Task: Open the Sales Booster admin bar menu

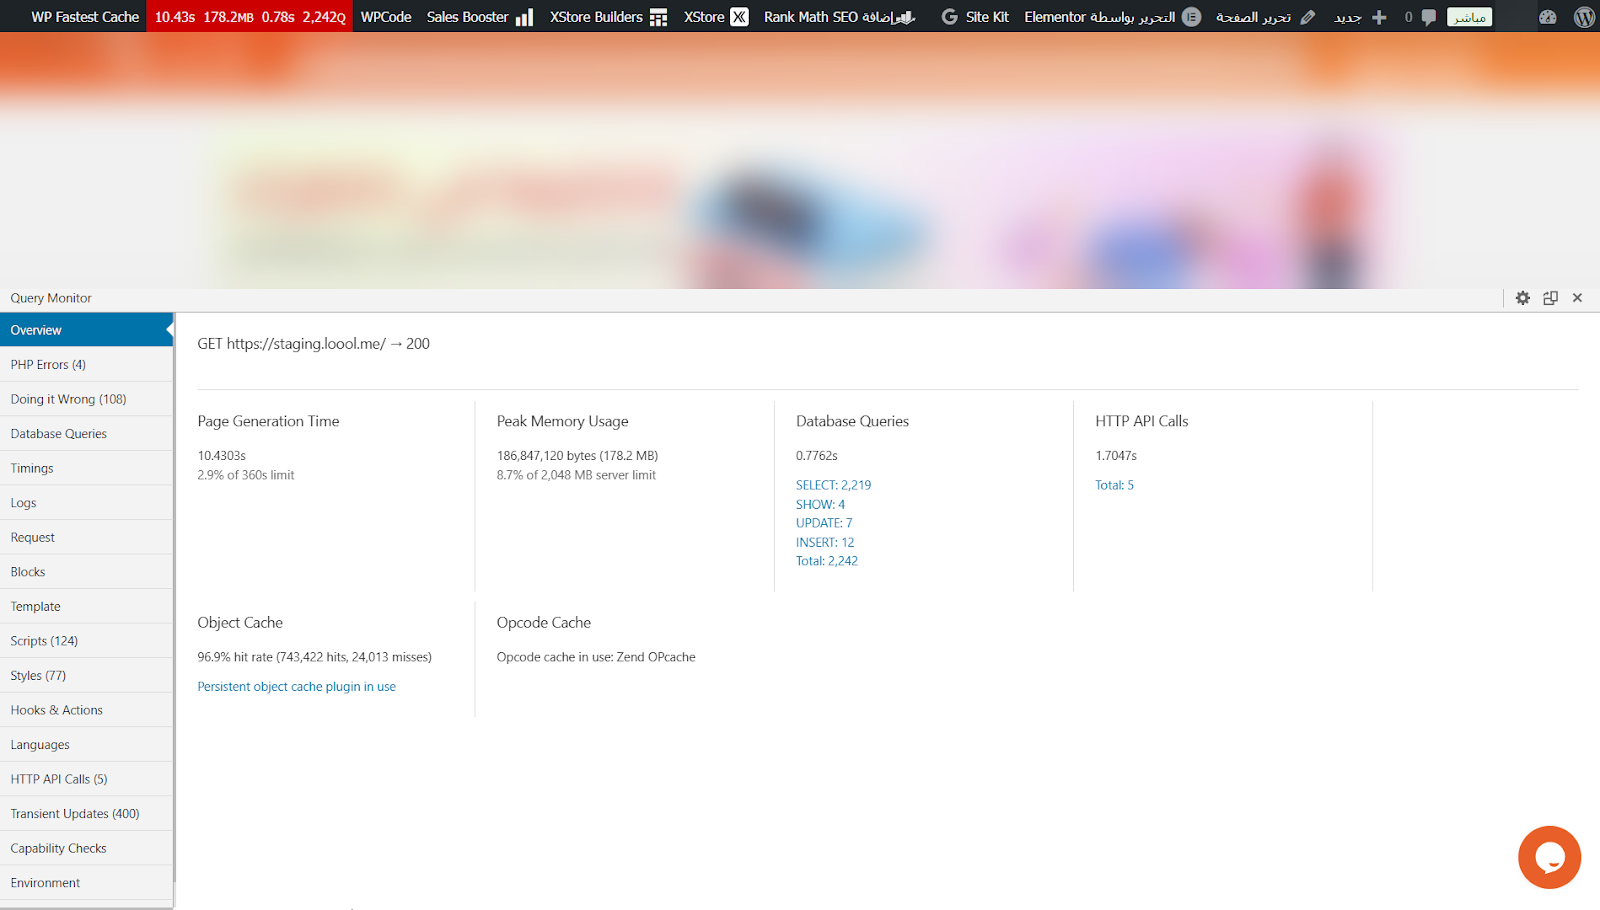Action: 479,17
